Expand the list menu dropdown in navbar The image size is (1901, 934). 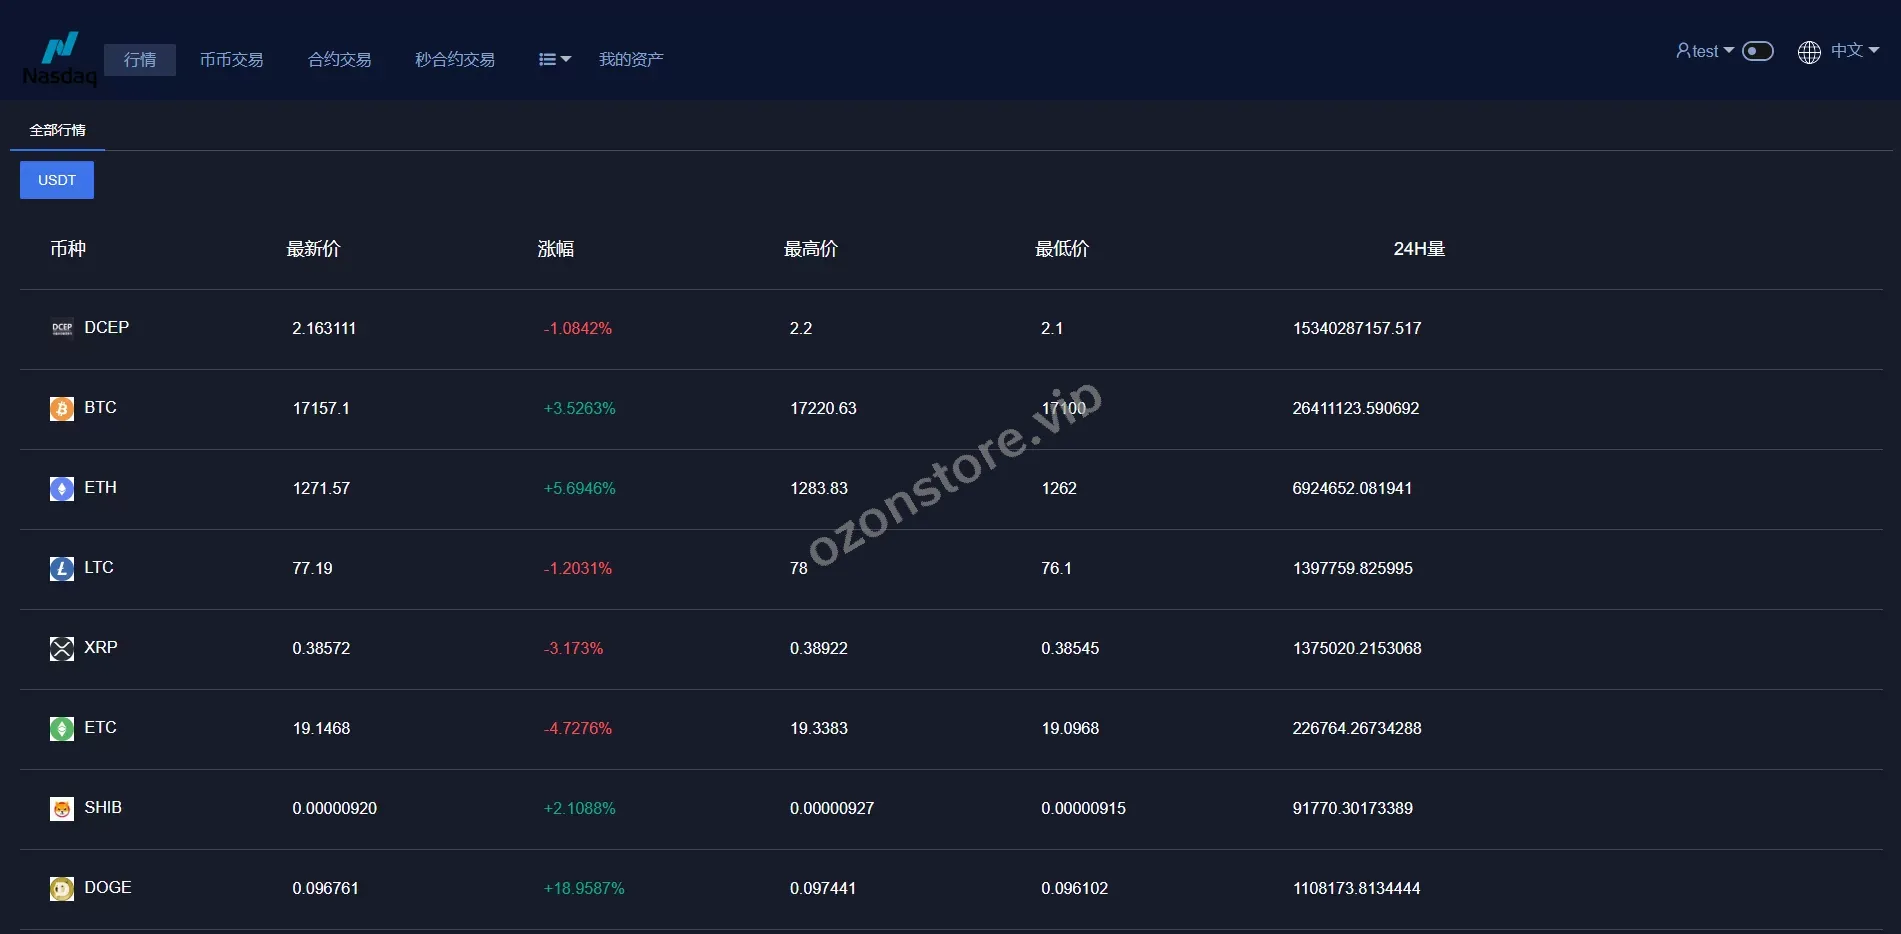tap(554, 60)
